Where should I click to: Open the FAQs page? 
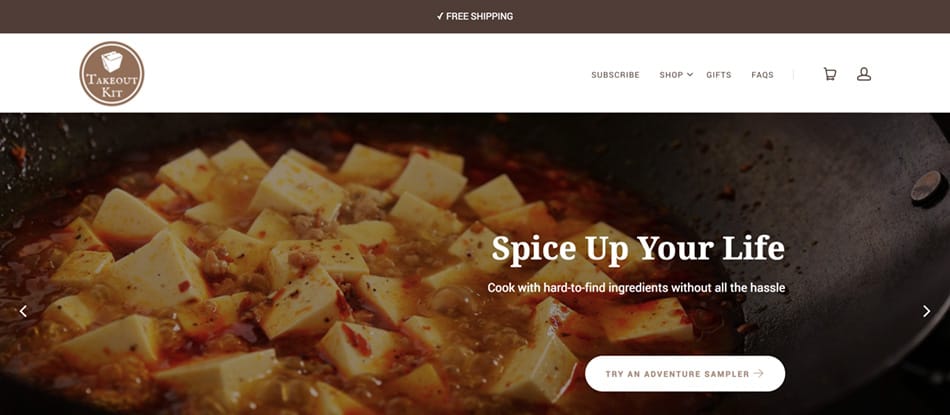pos(762,75)
